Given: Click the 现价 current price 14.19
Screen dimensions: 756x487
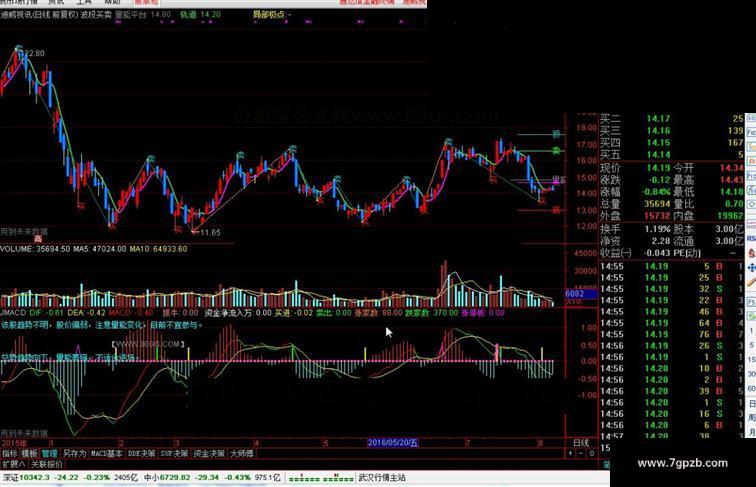Looking at the screenshot, I should coord(658,168).
